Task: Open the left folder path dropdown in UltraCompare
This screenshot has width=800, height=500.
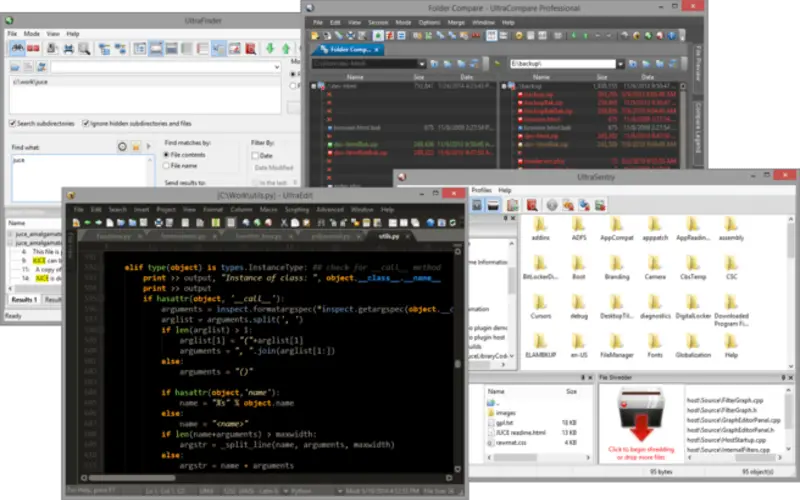Action: [422, 64]
